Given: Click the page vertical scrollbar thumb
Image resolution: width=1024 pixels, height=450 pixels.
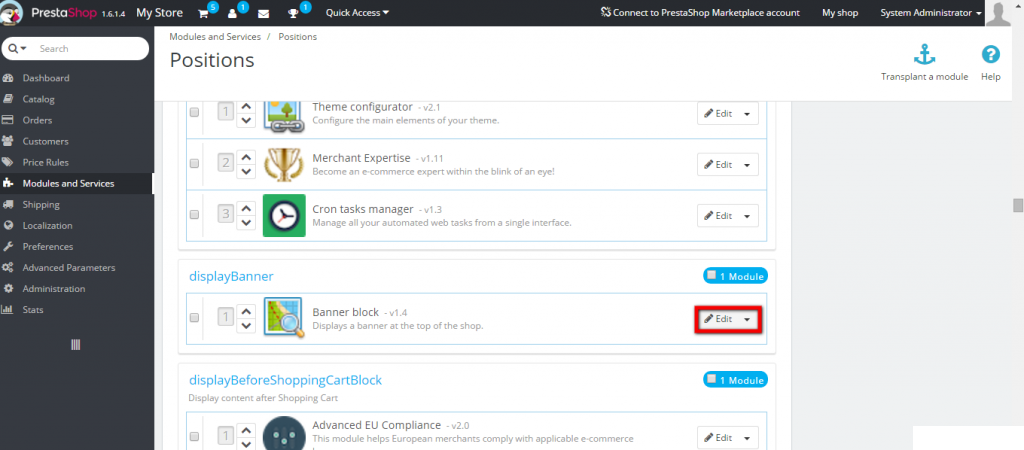Looking at the screenshot, I should [1018, 206].
